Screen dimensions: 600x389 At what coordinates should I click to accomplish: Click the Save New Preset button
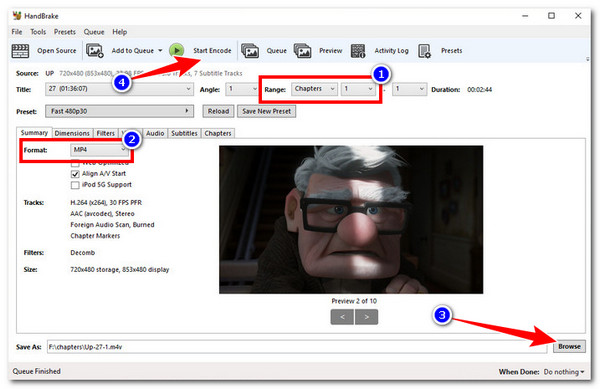click(266, 111)
